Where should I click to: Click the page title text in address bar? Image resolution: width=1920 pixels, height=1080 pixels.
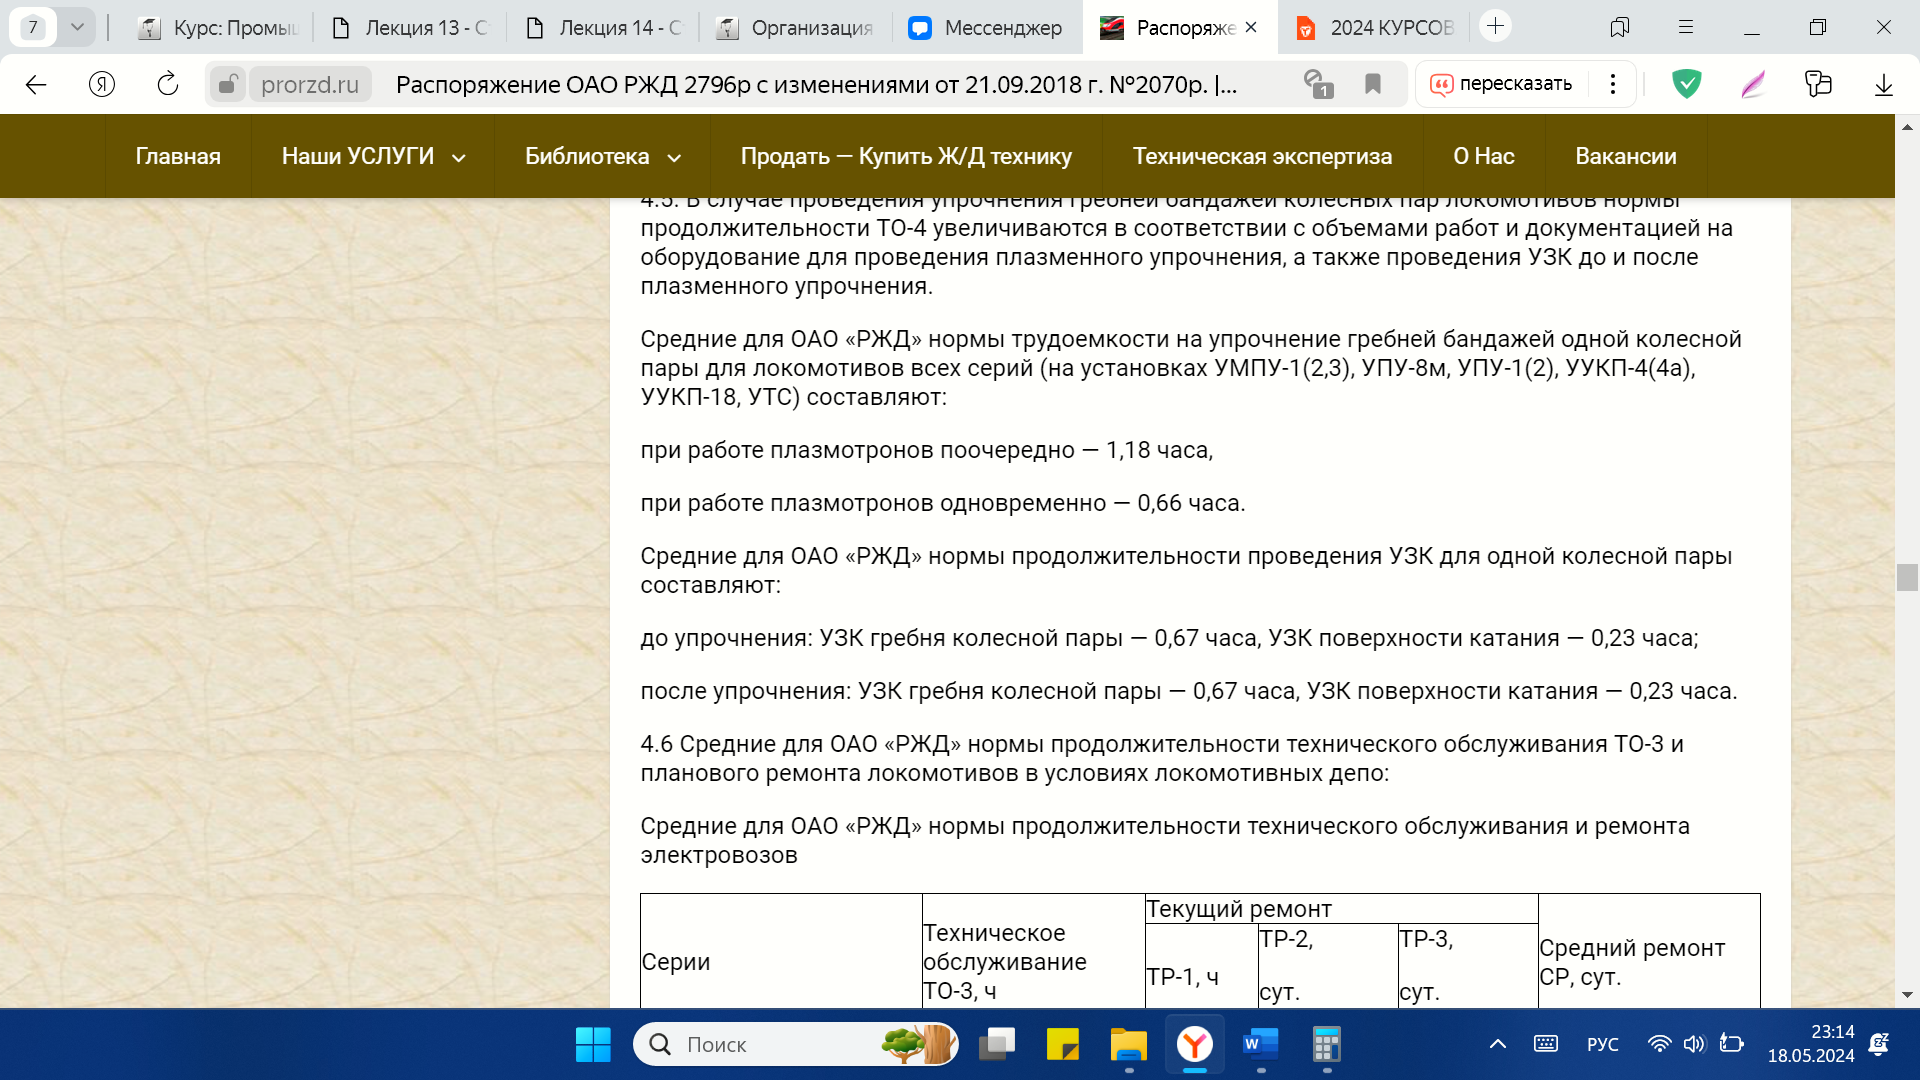point(816,85)
